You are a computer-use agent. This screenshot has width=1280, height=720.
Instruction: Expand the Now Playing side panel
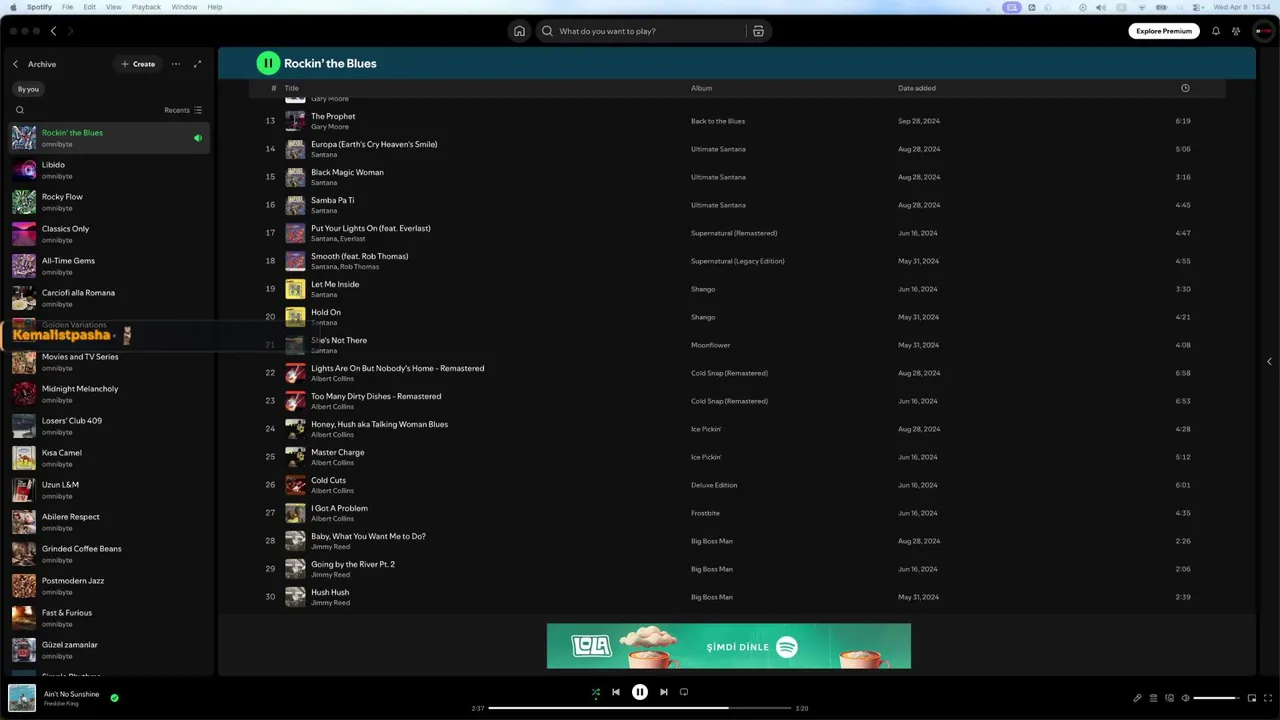point(1269,362)
